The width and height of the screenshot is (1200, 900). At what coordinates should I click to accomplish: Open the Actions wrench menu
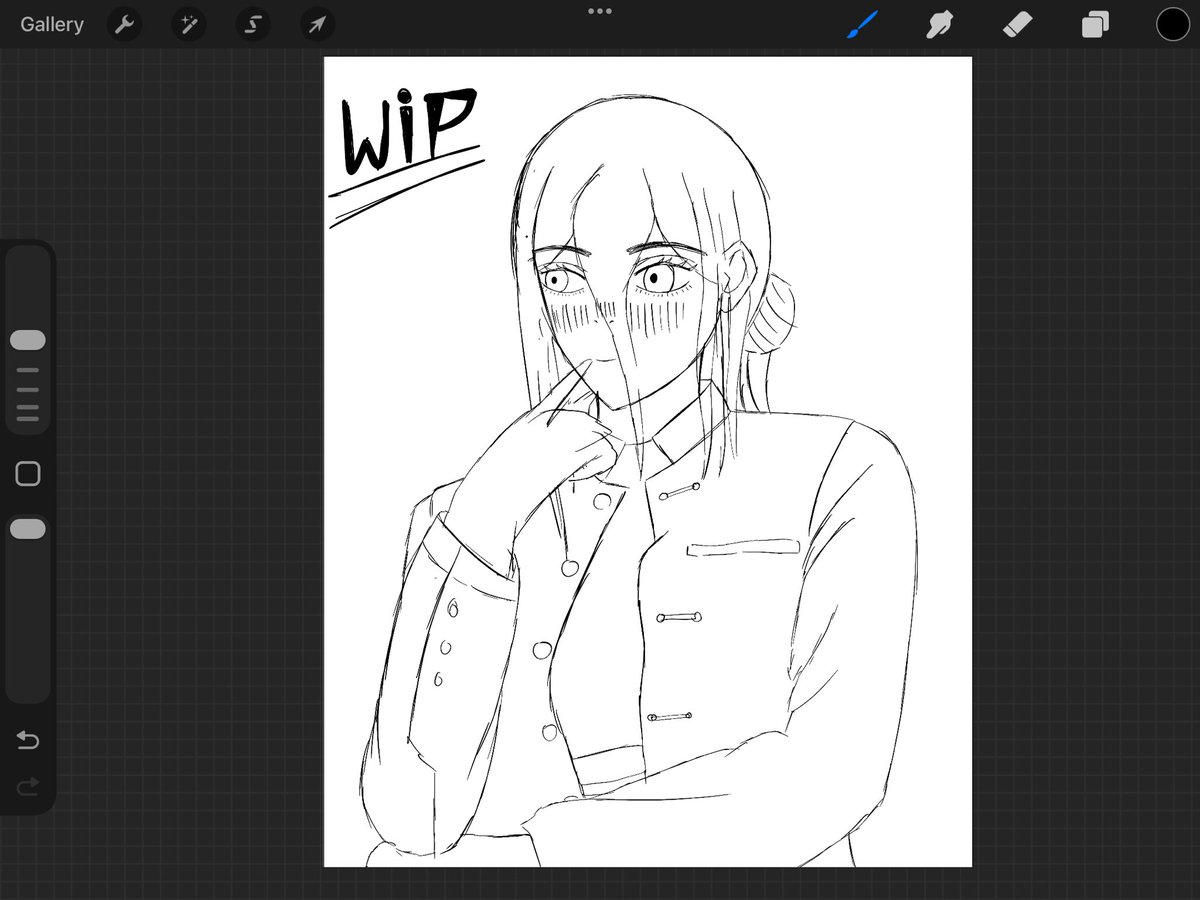click(x=124, y=25)
